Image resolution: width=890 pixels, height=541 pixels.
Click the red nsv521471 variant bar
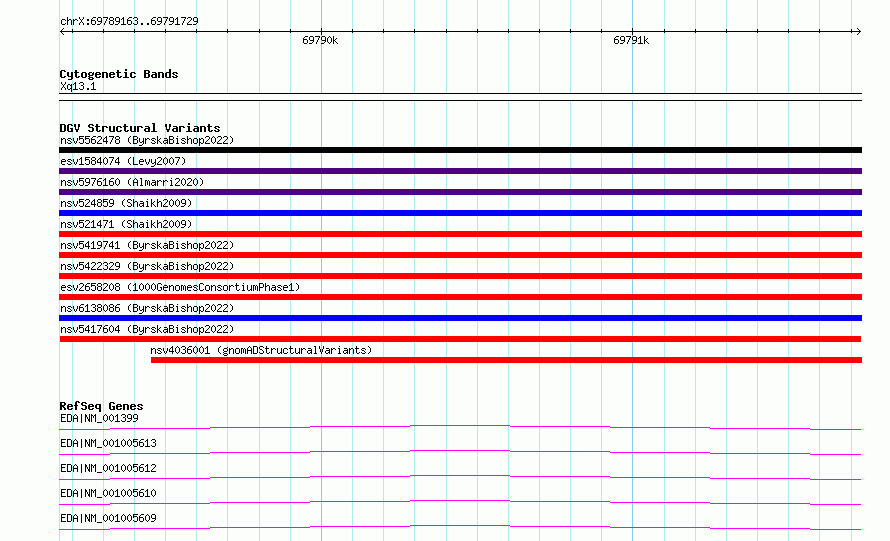pyautogui.click(x=460, y=234)
